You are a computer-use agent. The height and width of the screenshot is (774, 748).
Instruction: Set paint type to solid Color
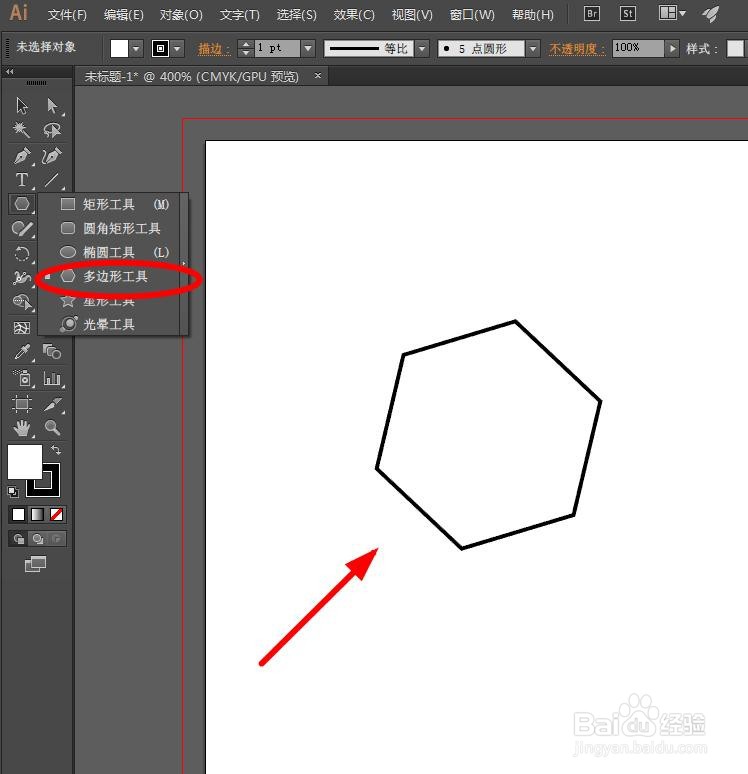click(x=18, y=514)
